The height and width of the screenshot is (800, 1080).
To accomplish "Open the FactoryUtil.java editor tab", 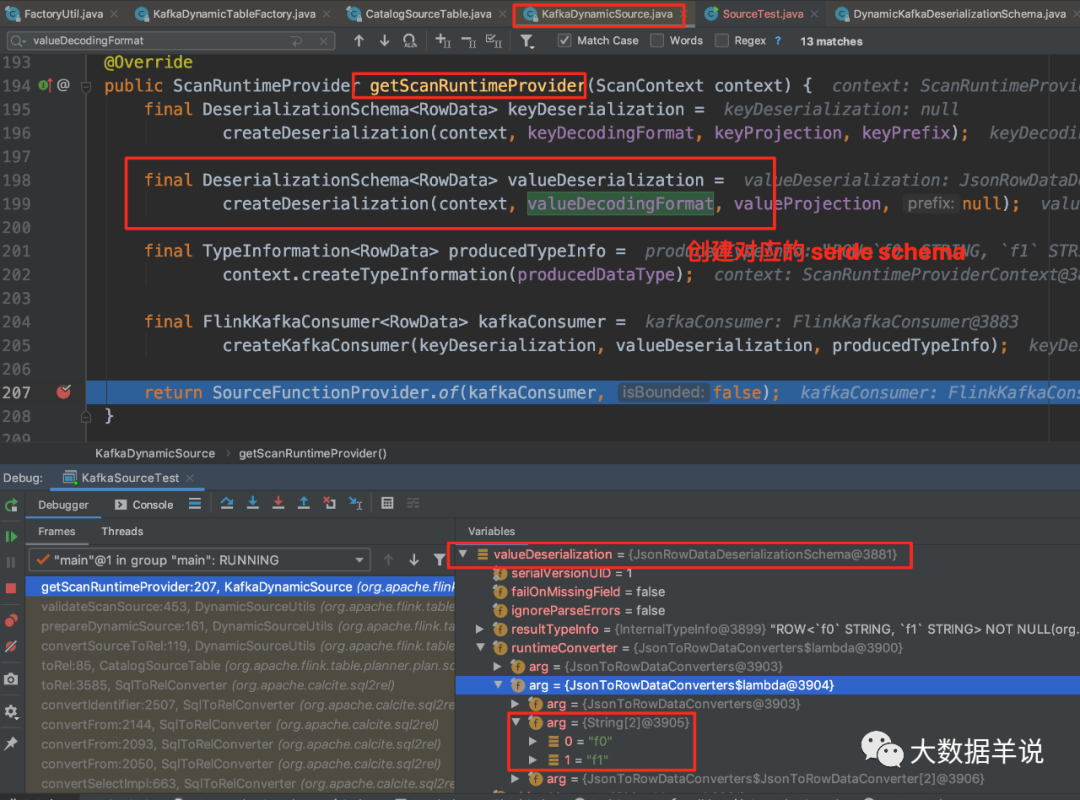I will (54, 13).
